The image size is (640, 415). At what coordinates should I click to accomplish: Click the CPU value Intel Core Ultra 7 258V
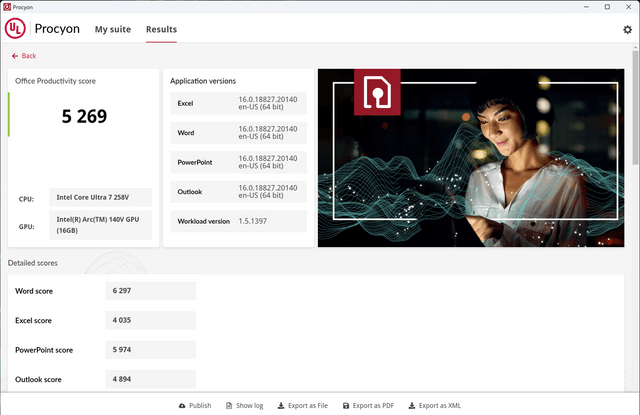tap(100, 198)
